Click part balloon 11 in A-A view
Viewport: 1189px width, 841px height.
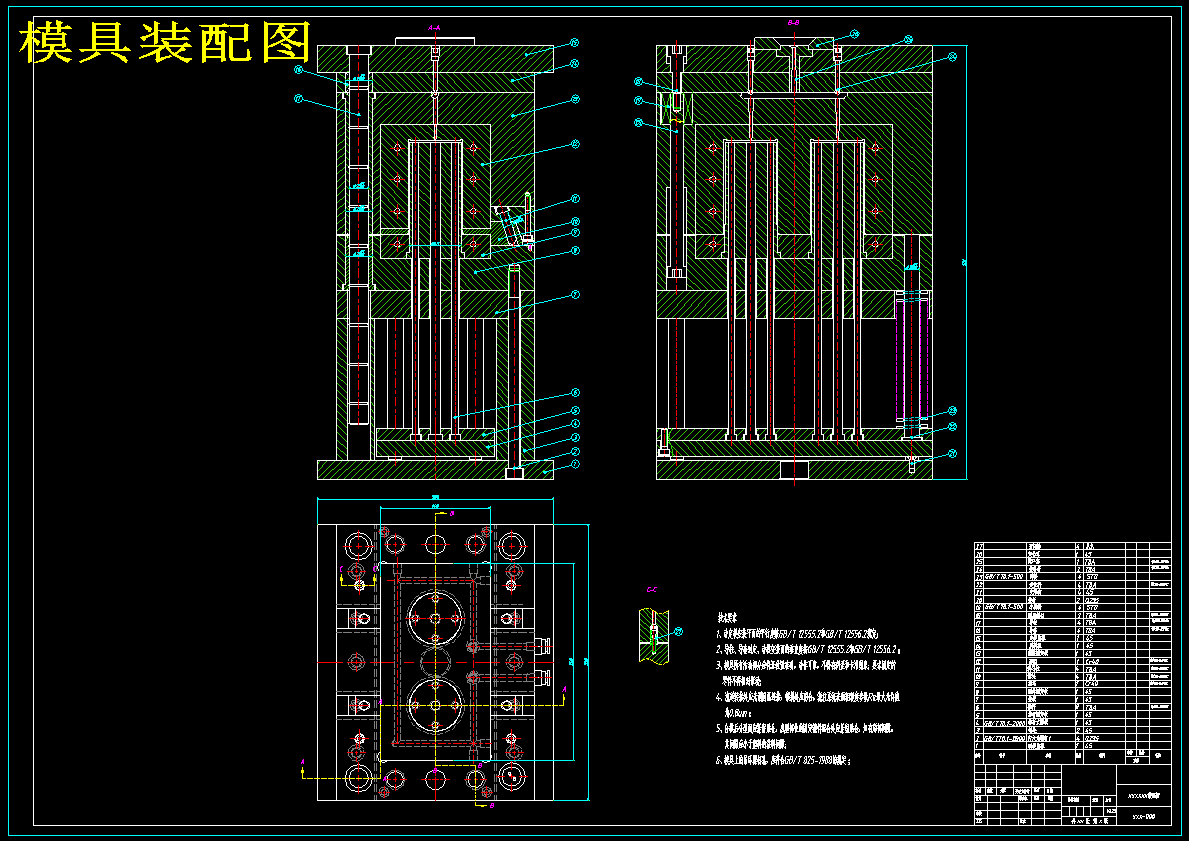[x=576, y=199]
